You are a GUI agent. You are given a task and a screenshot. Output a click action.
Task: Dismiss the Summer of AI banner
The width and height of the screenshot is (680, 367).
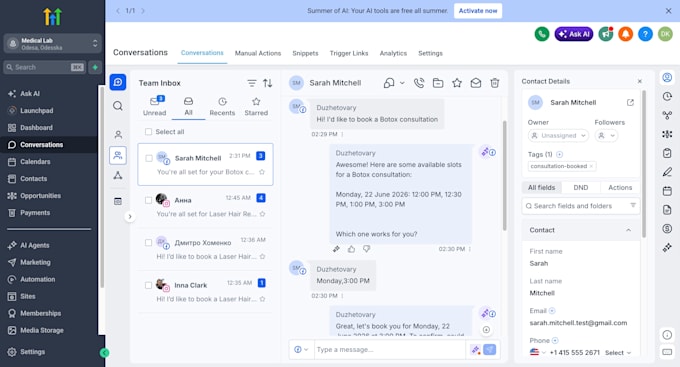pyautogui.click(x=668, y=11)
